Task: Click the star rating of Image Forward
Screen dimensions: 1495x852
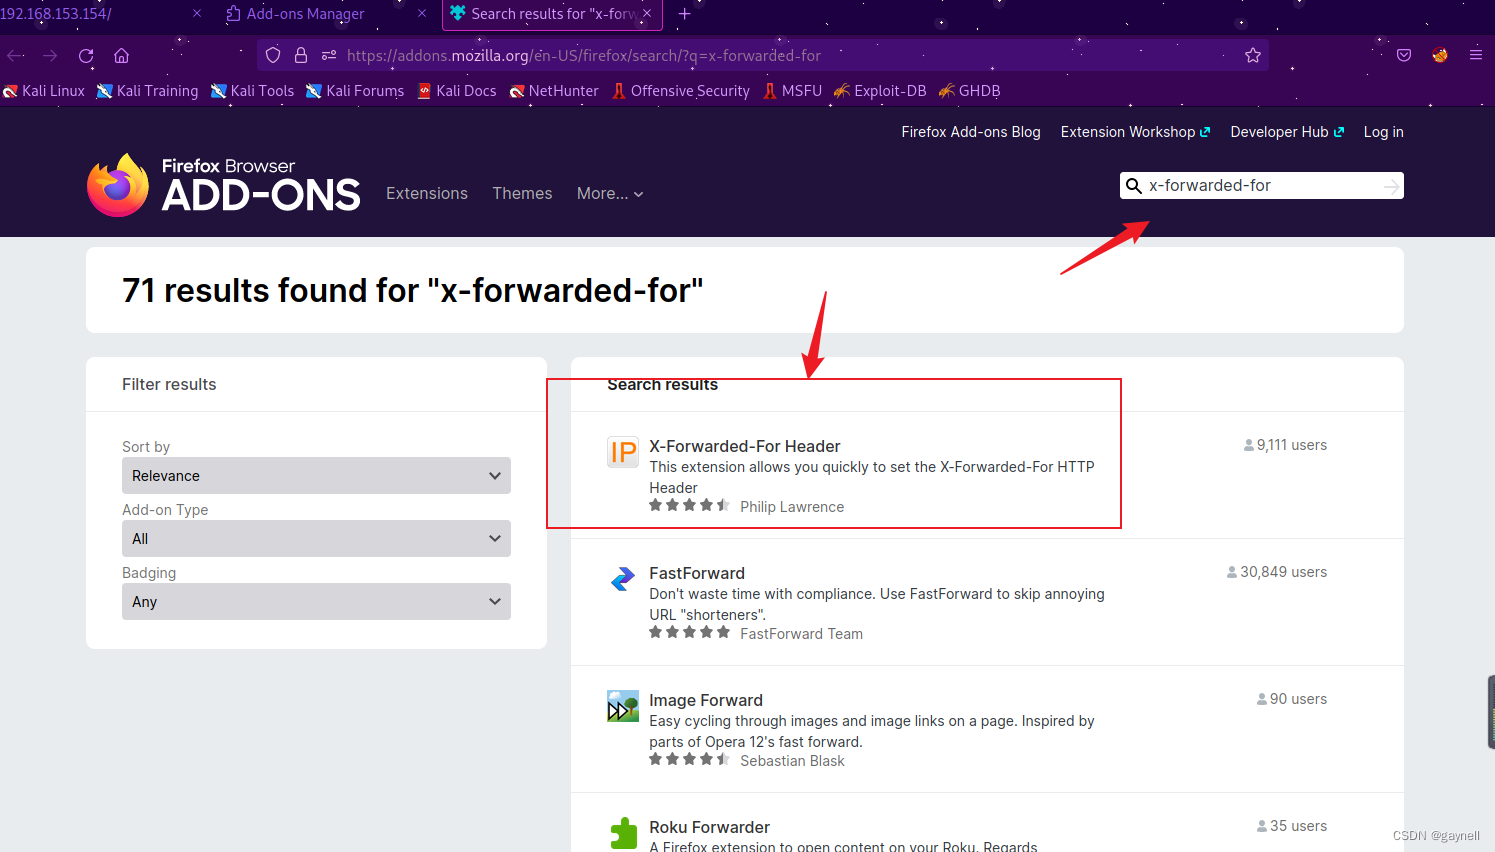Action: click(689, 759)
